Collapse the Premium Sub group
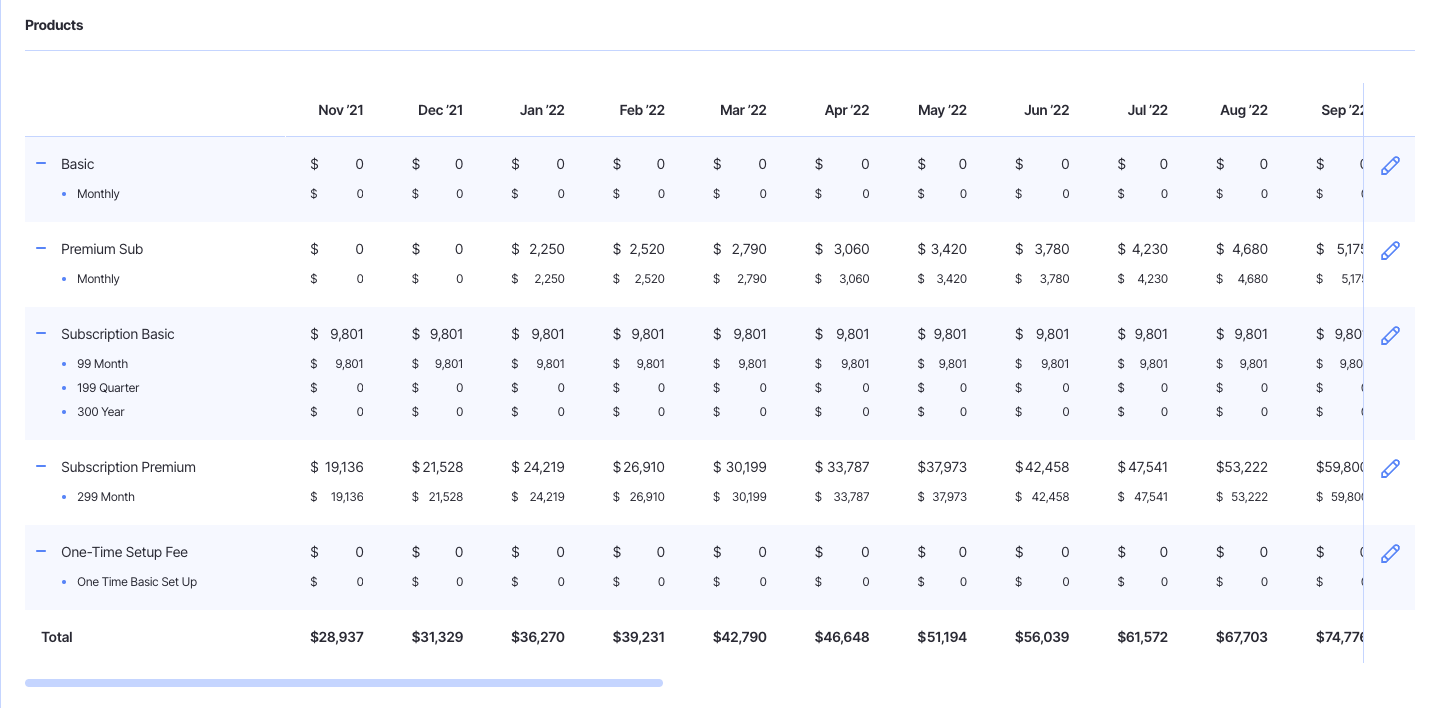Image resolution: width=1439 pixels, height=708 pixels. pos(41,249)
